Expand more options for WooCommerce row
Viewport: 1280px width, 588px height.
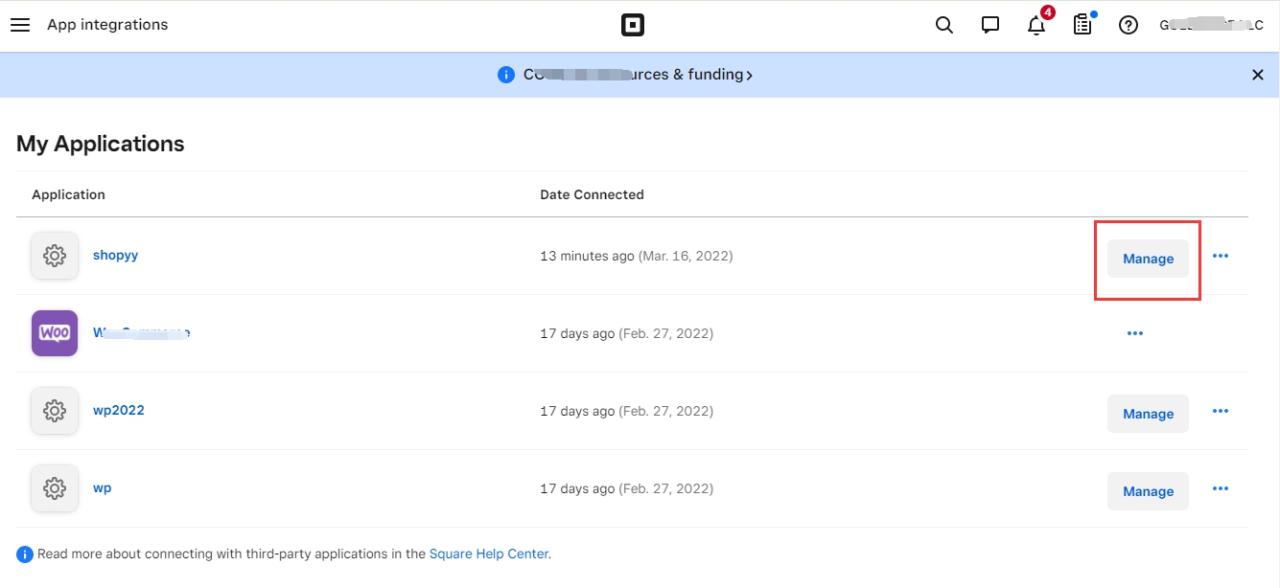coord(1134,334)
